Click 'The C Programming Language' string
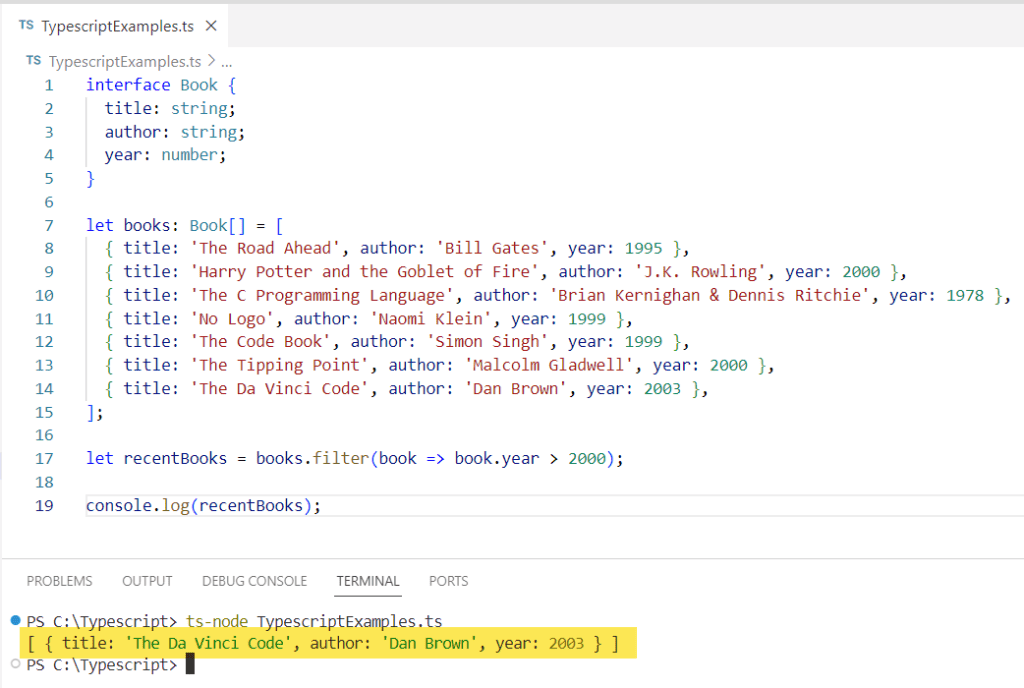 tap(322, 296)
